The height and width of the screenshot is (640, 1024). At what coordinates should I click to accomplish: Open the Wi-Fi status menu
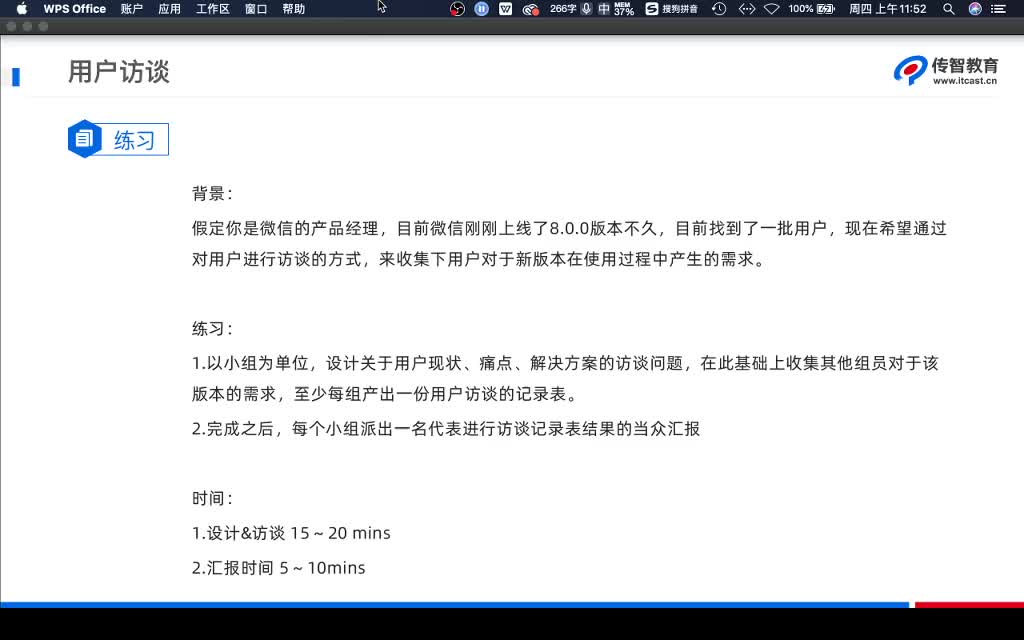pyautogui.click(x=772, y=8)
